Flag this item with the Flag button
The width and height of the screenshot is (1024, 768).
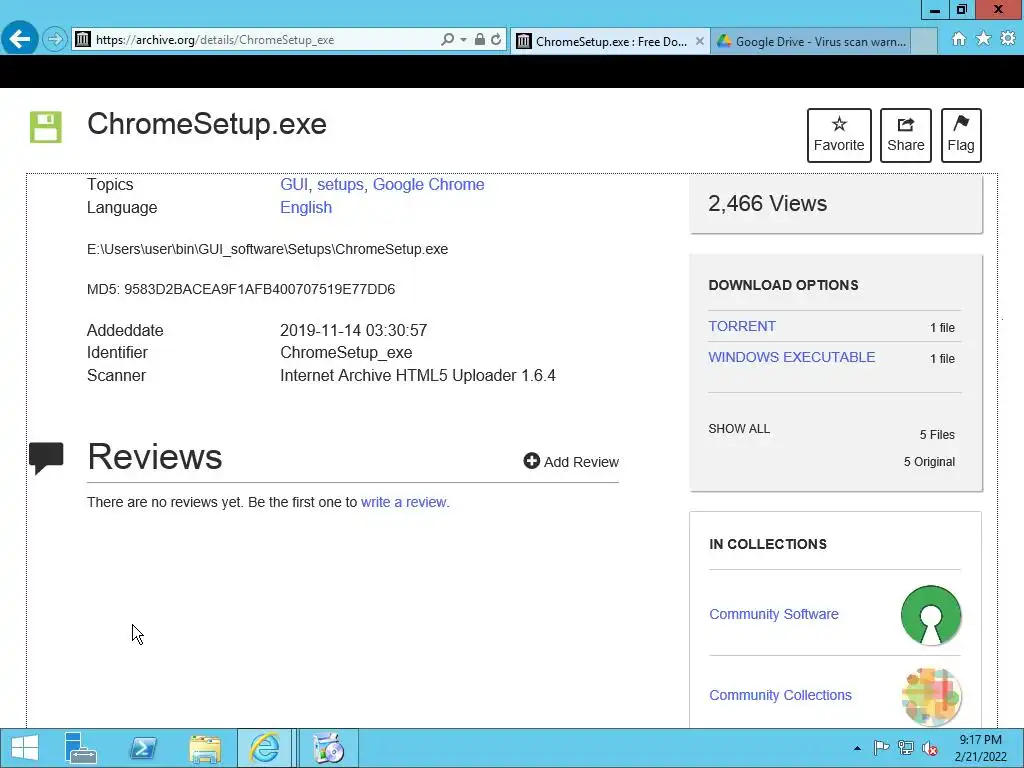(x=961, y=135)
